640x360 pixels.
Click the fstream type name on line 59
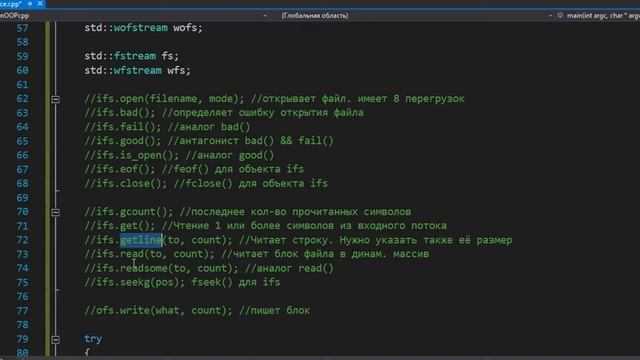pos(135,56)
